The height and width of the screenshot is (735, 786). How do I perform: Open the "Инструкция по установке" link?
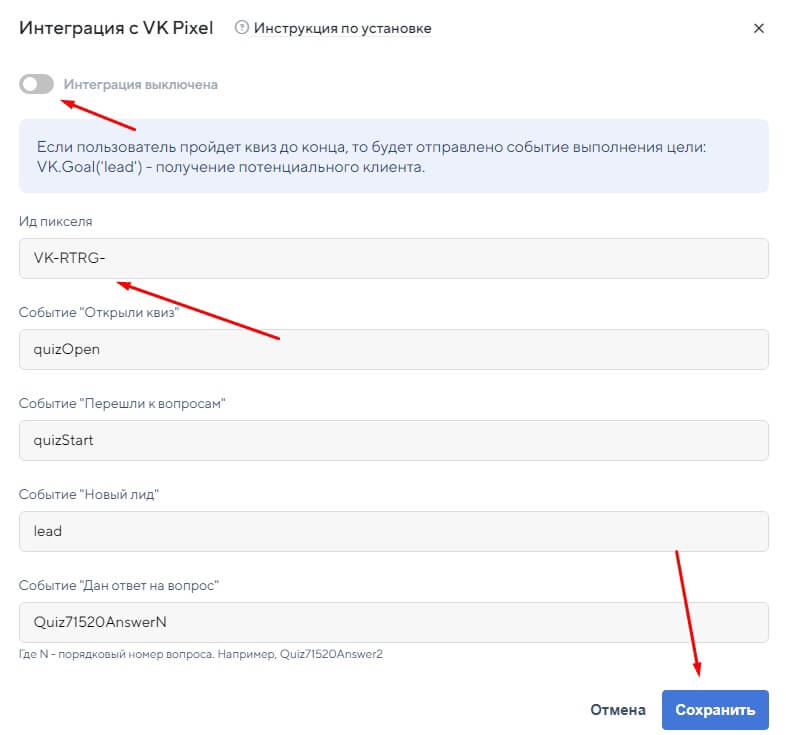point(342,28)
